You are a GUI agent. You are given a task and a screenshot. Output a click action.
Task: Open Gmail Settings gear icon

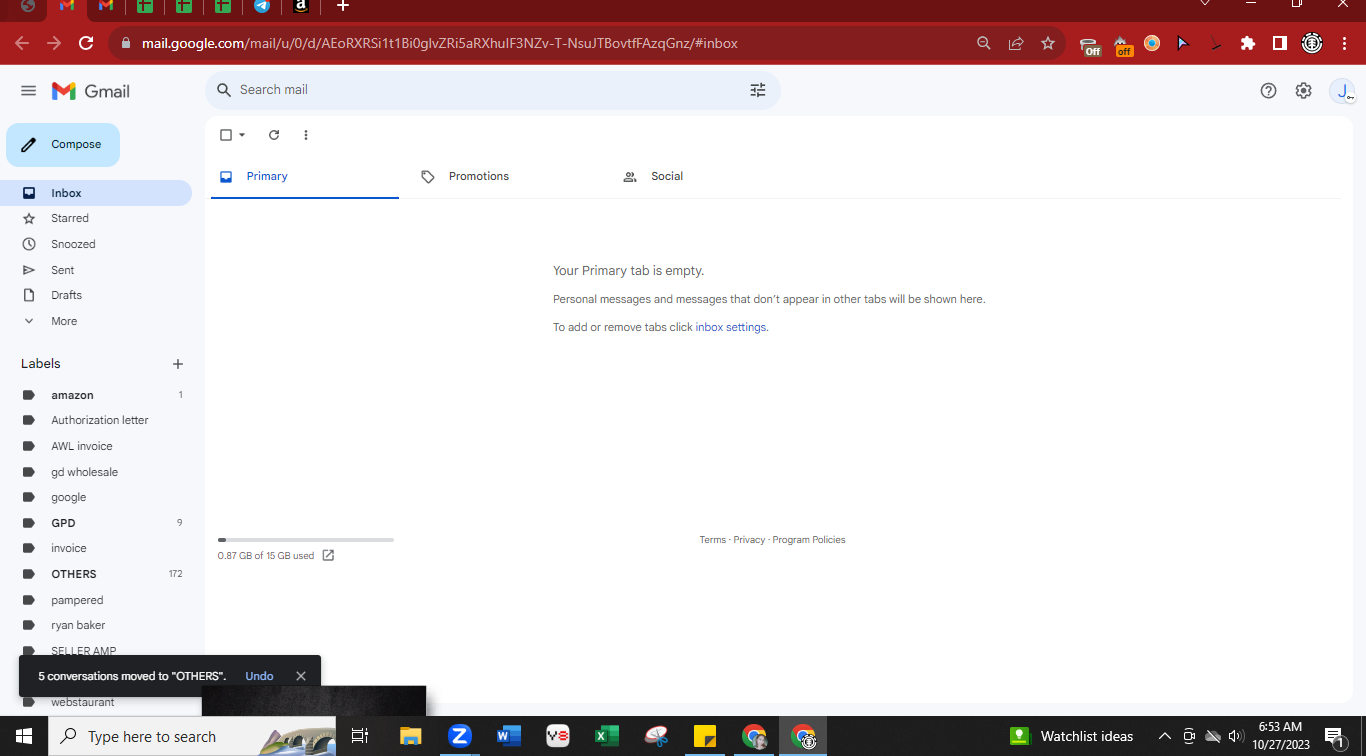[x=1303, y=91]
